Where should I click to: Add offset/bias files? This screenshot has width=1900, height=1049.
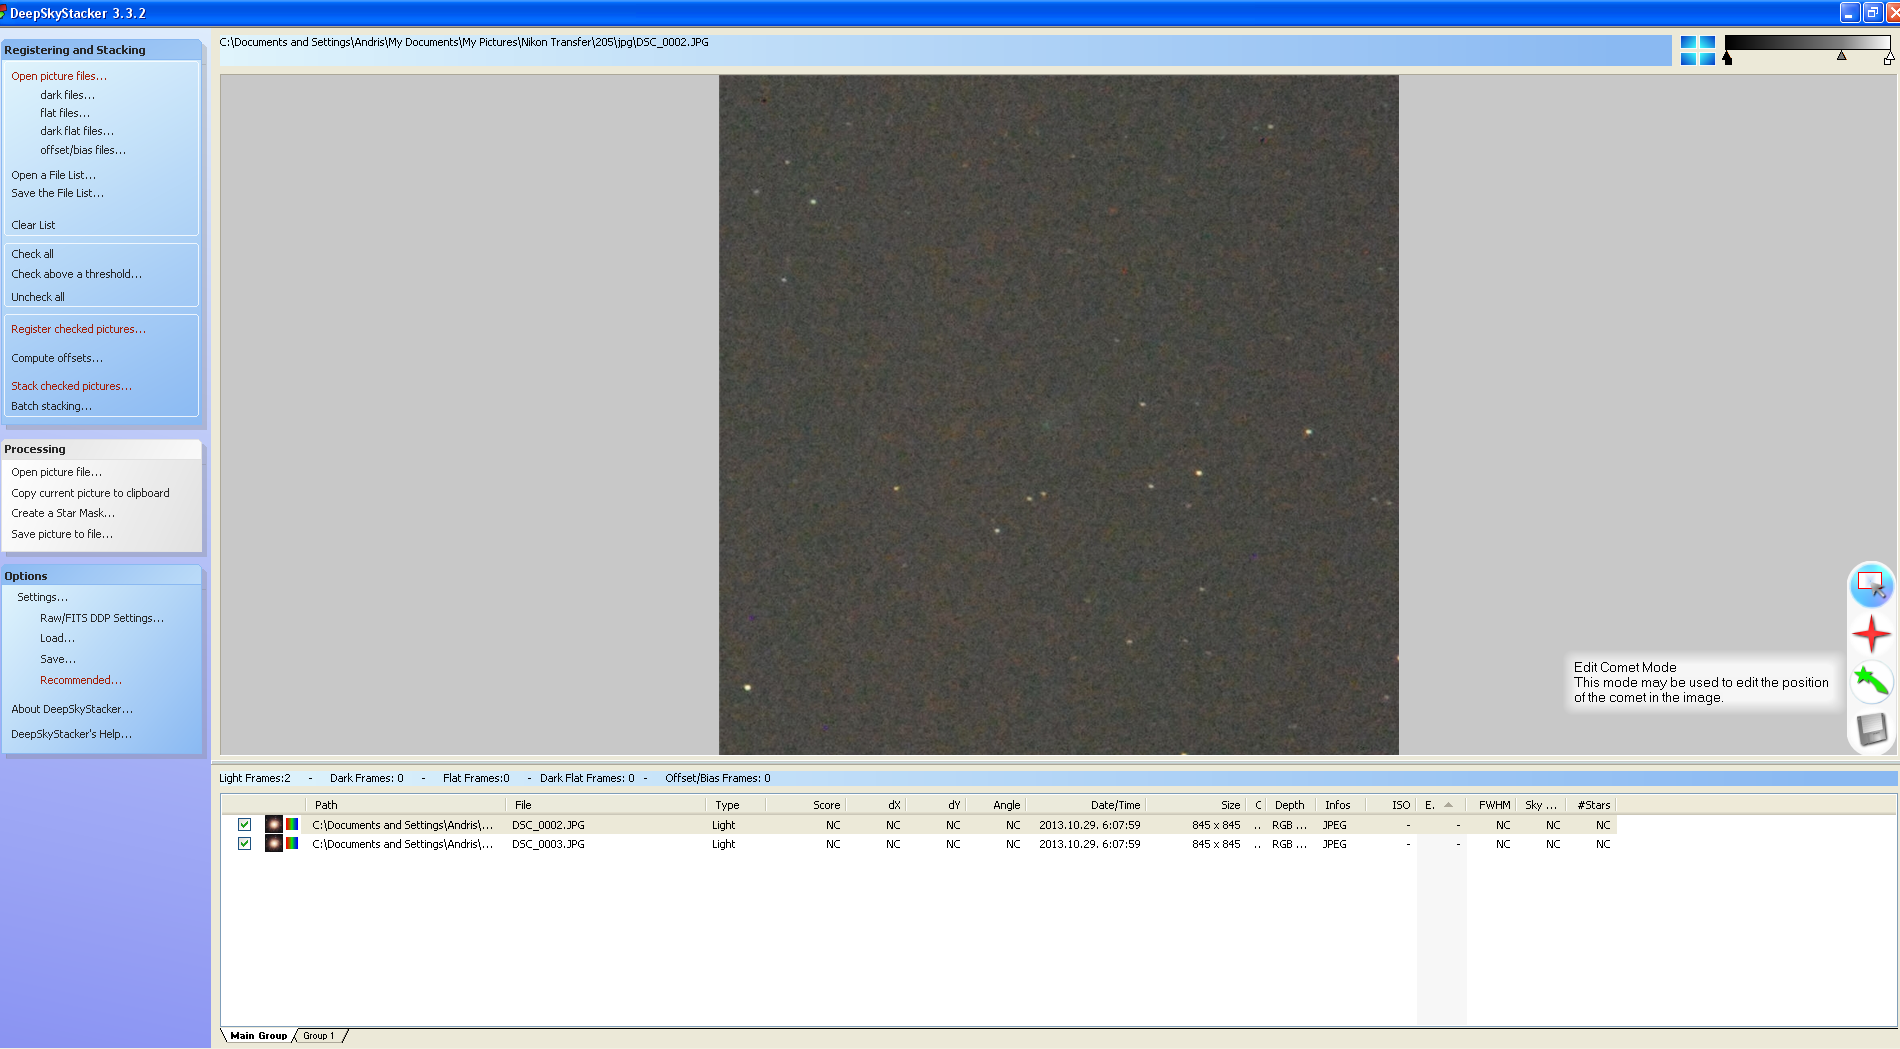(83, 150)
